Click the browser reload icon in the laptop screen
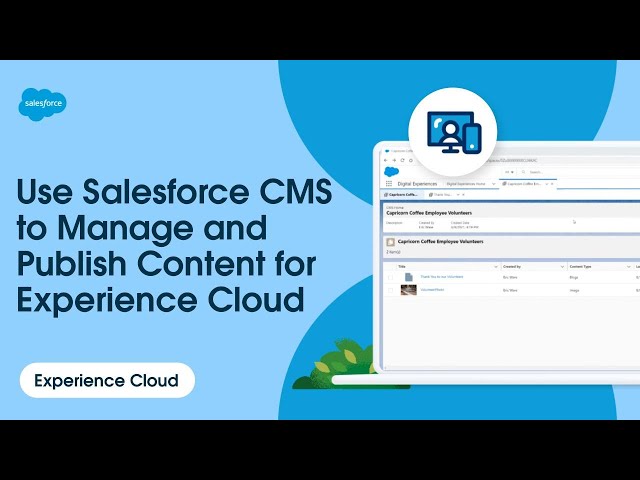 (x=402, y=160)
